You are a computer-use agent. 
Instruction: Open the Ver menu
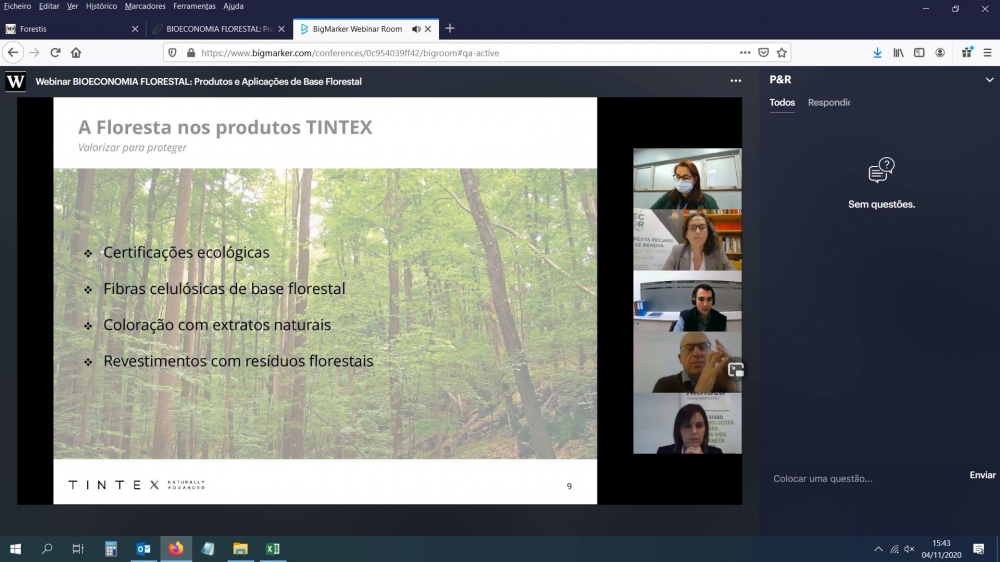pos(72,6)
